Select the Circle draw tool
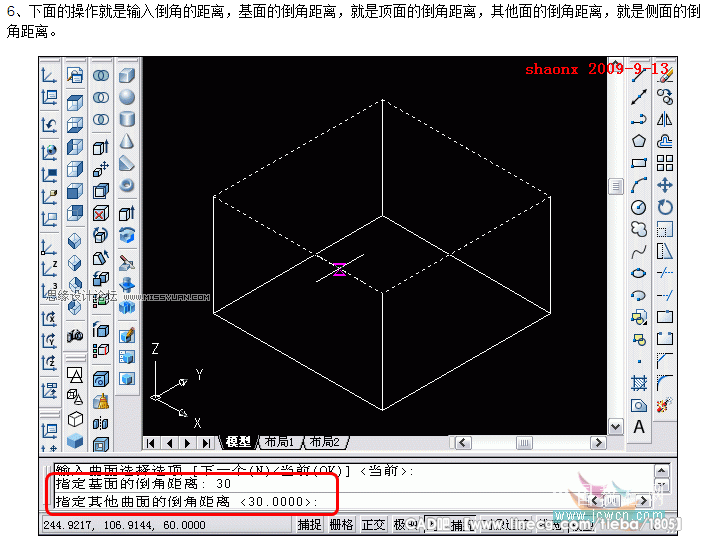 click(x=639, y=208)
